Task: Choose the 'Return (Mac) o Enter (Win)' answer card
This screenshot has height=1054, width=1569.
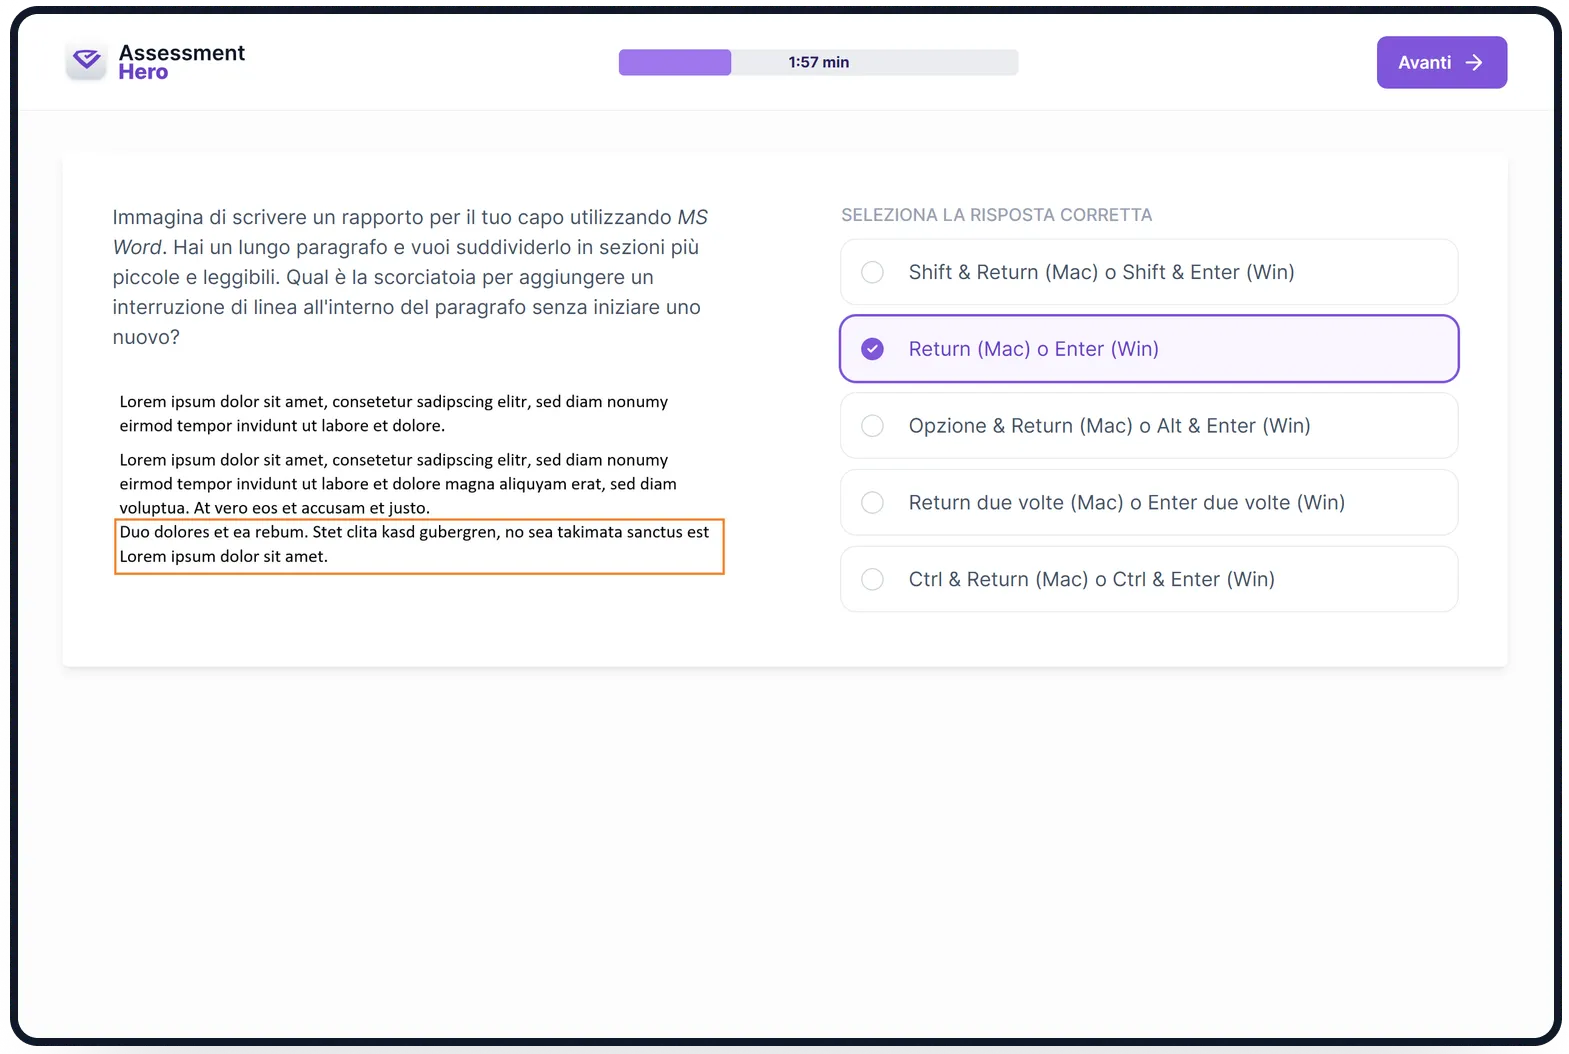Action: [1149, 349]
